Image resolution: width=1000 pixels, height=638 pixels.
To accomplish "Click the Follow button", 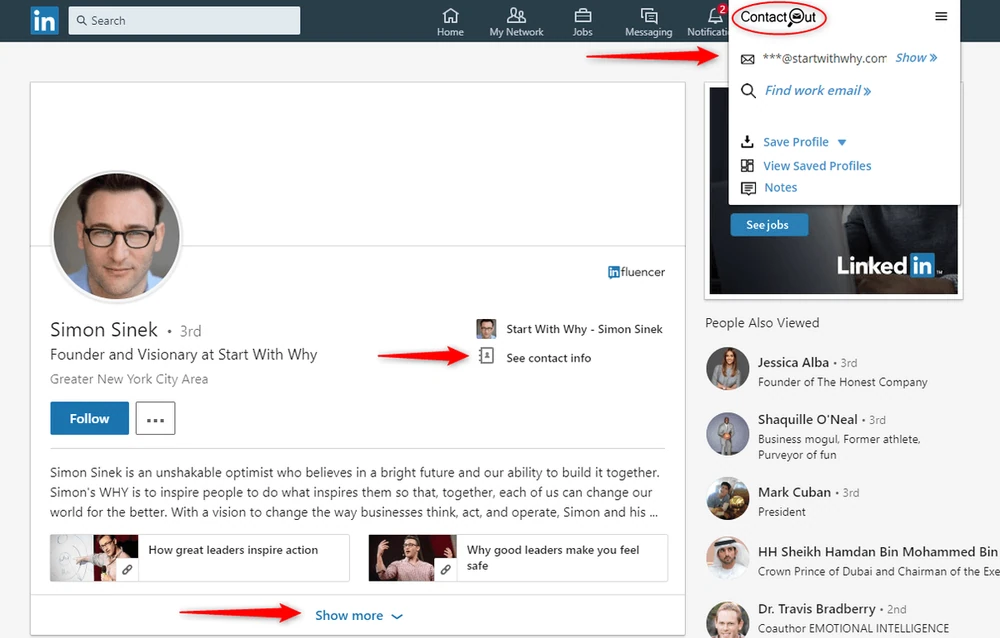I will [89, 419].
